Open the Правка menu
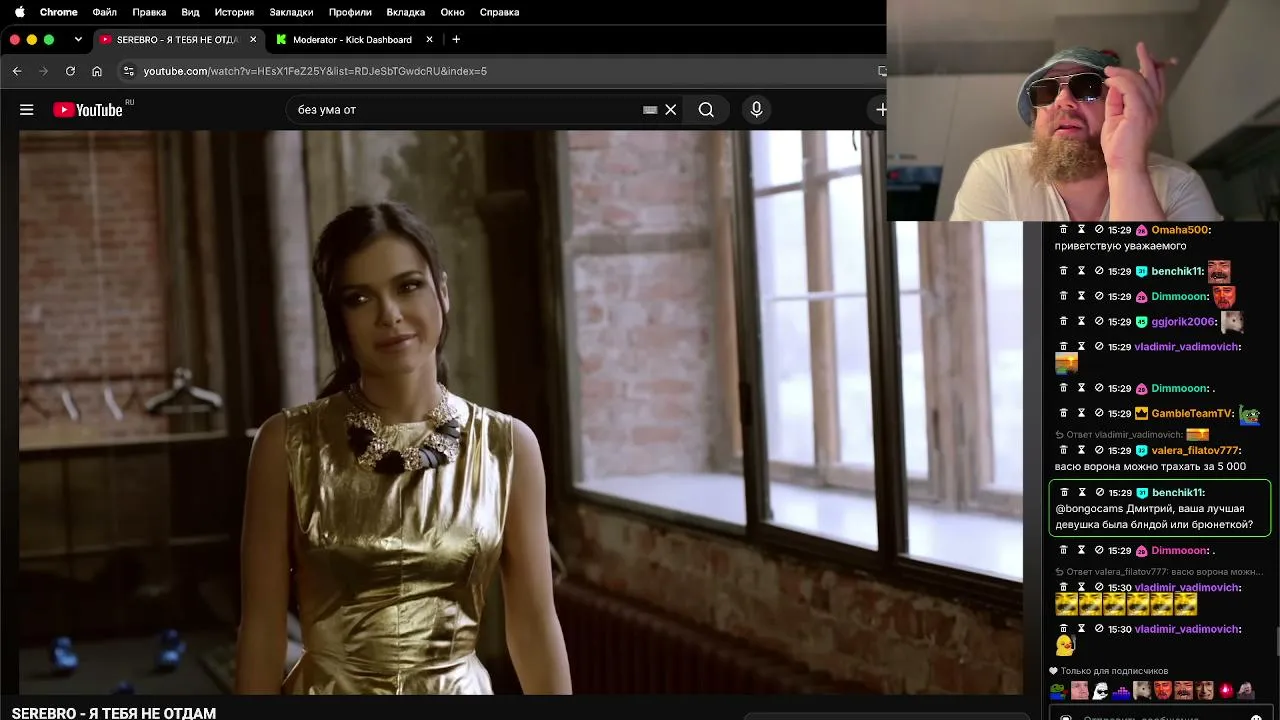 click(x=149, y=12)
